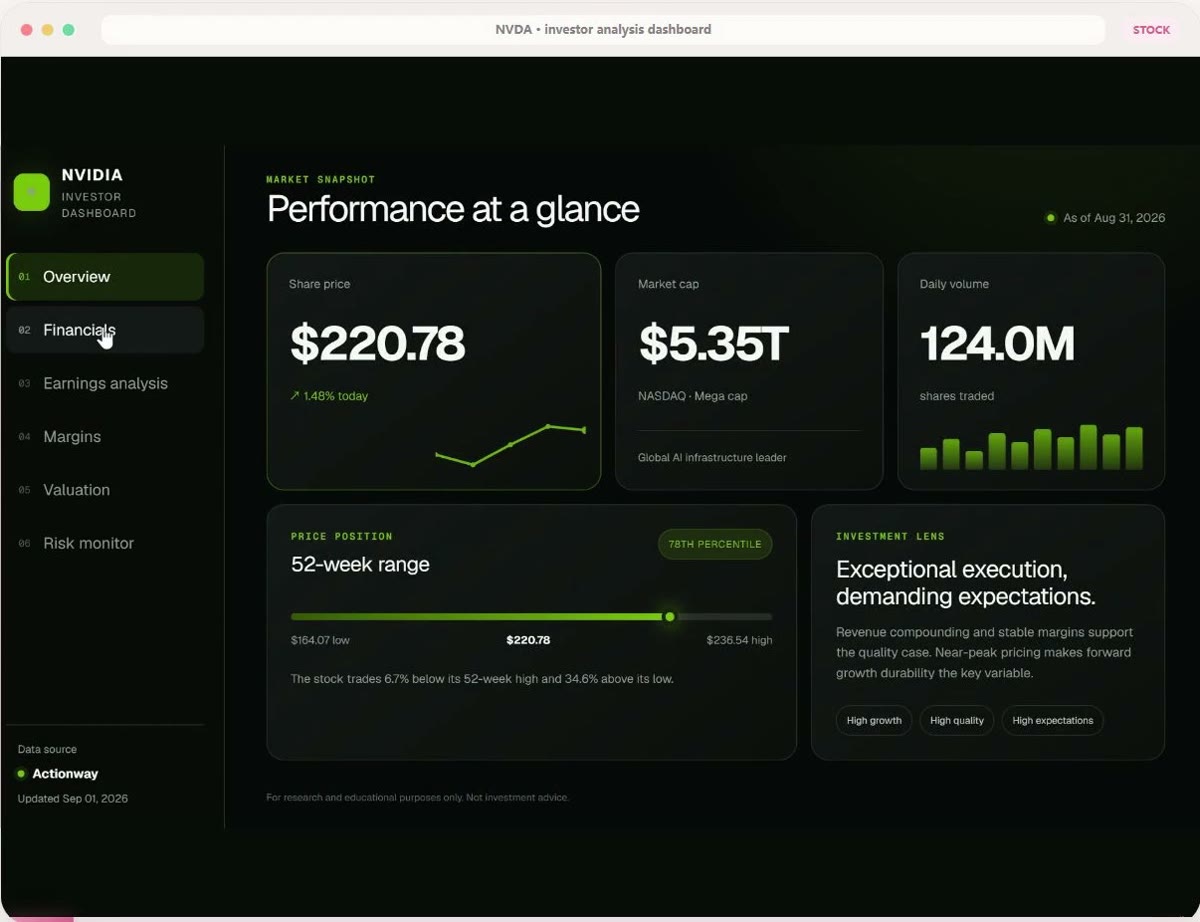
Task: Click the $164.07 low label
Action: pos(320,640)
